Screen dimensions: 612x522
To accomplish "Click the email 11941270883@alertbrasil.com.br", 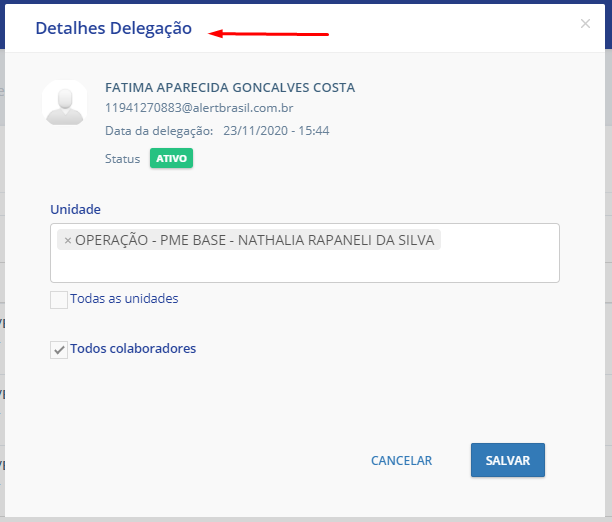I will [198, 108].
